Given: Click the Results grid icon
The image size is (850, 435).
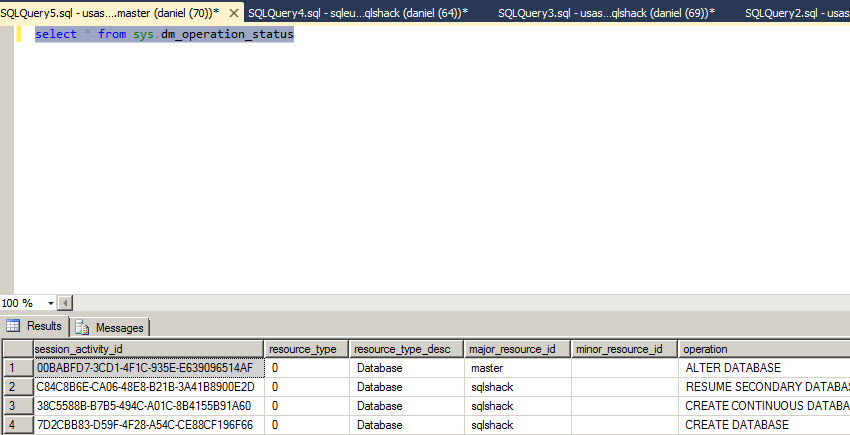Looking at the screenshot, I should point(13,326).
